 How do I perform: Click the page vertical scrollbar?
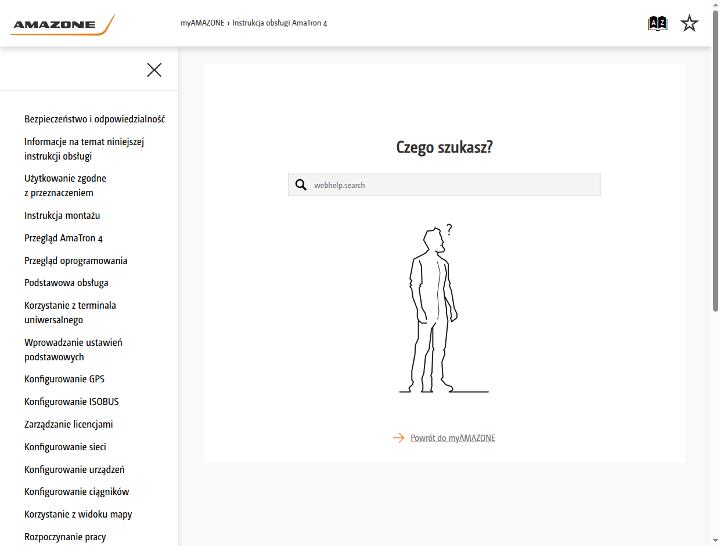pyautogui.click(x=715, y=161)
